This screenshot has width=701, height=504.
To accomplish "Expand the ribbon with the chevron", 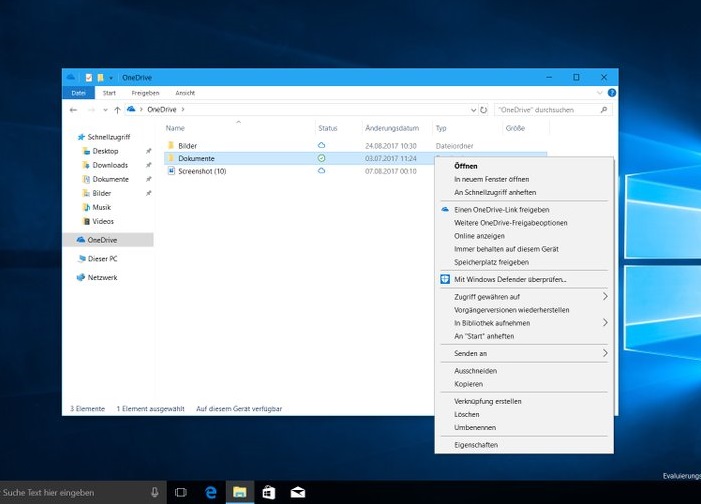I will [600, 93].
